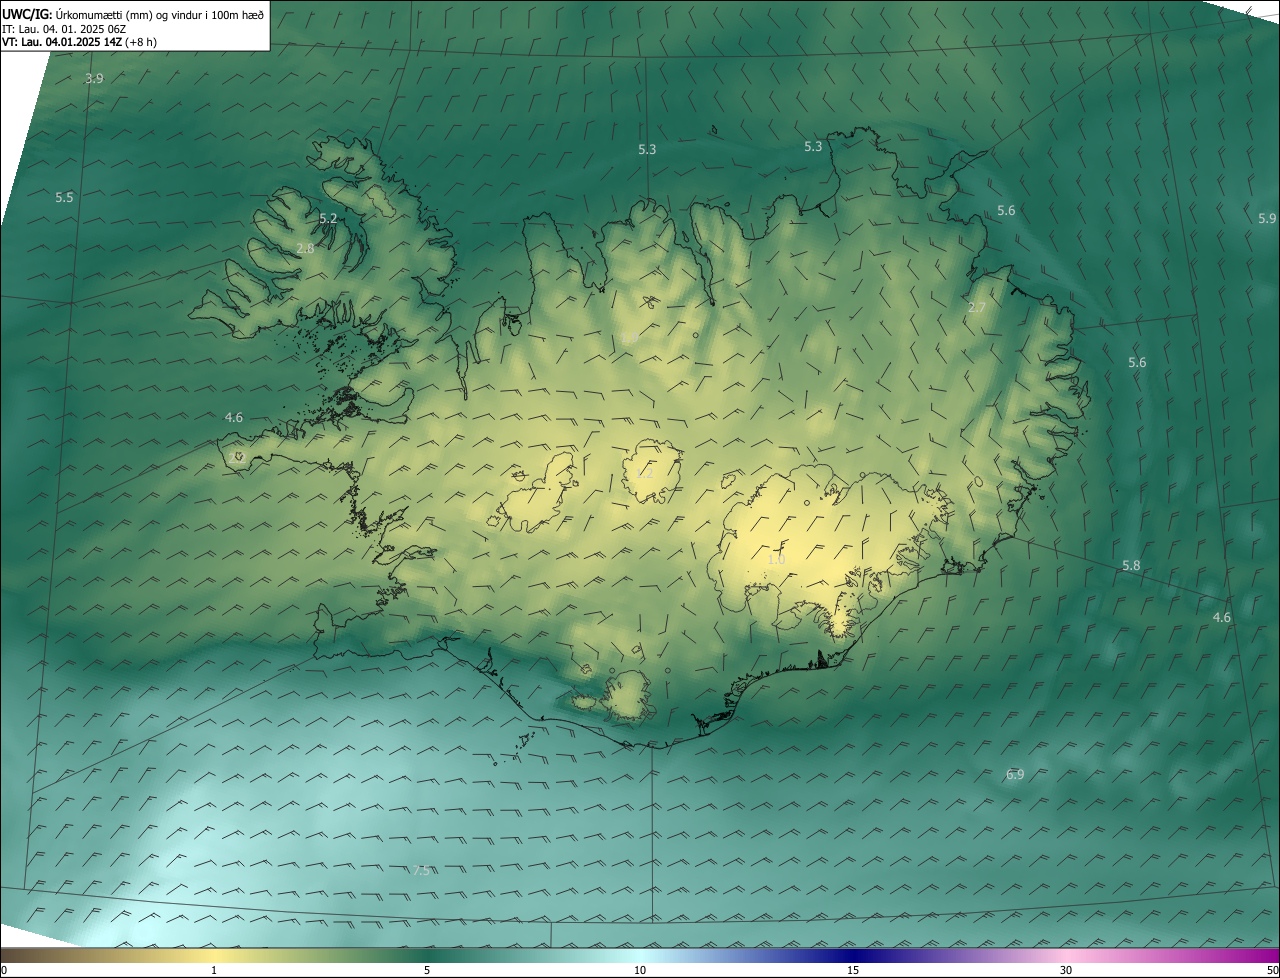Click the colour scale tick label 5
1280x978 pixels.
[x=427, y=970]
